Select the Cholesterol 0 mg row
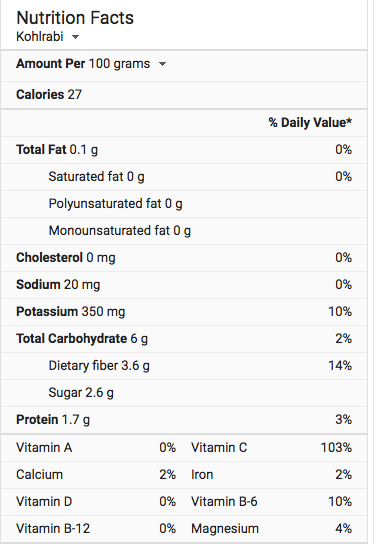This screenshot has width=374, height=544. click(184, 258)
